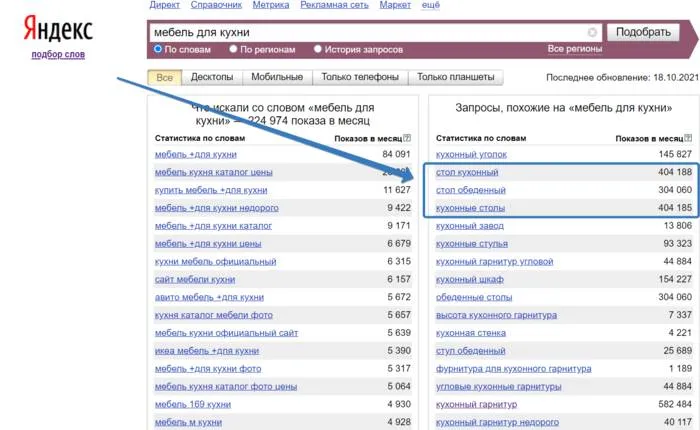Open the 'Только телефоны' tab
This screenshot has height=430, width=700.
click(360, 78)
